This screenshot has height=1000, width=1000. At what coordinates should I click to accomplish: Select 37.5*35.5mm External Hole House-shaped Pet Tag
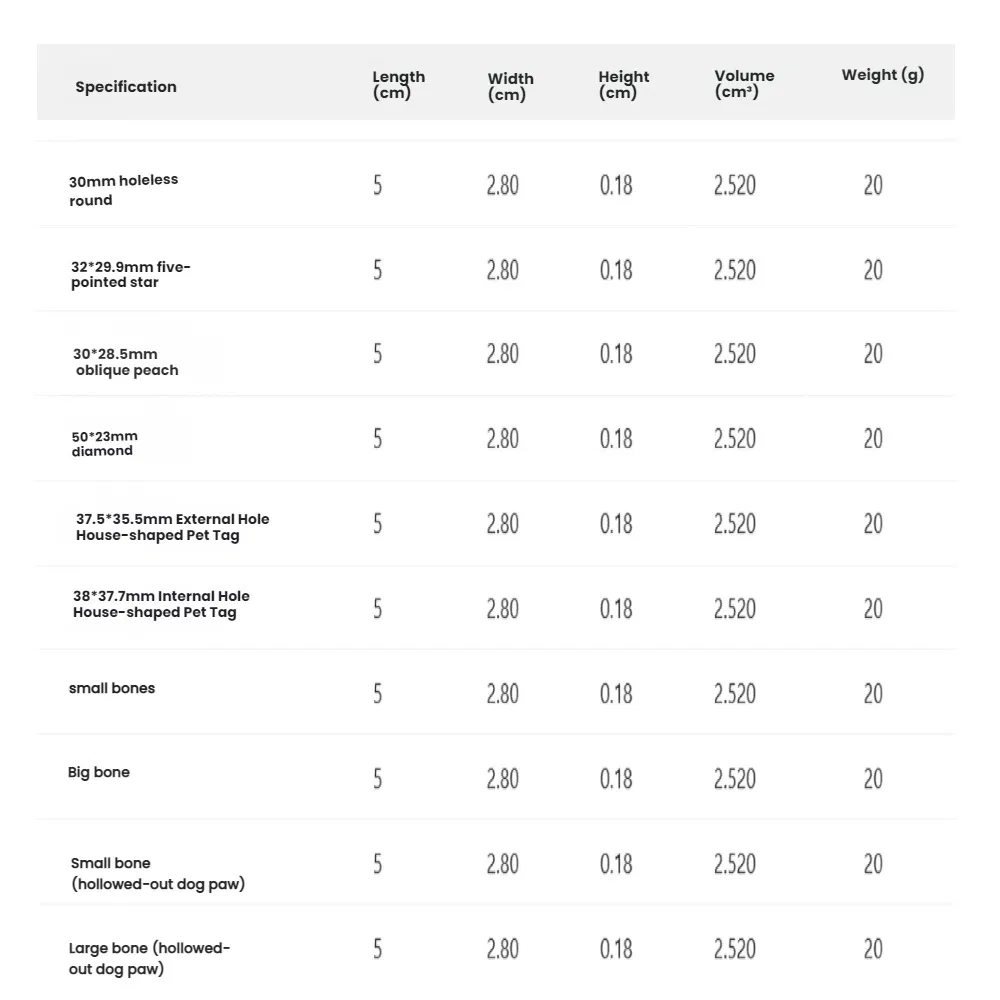[172, 527]
